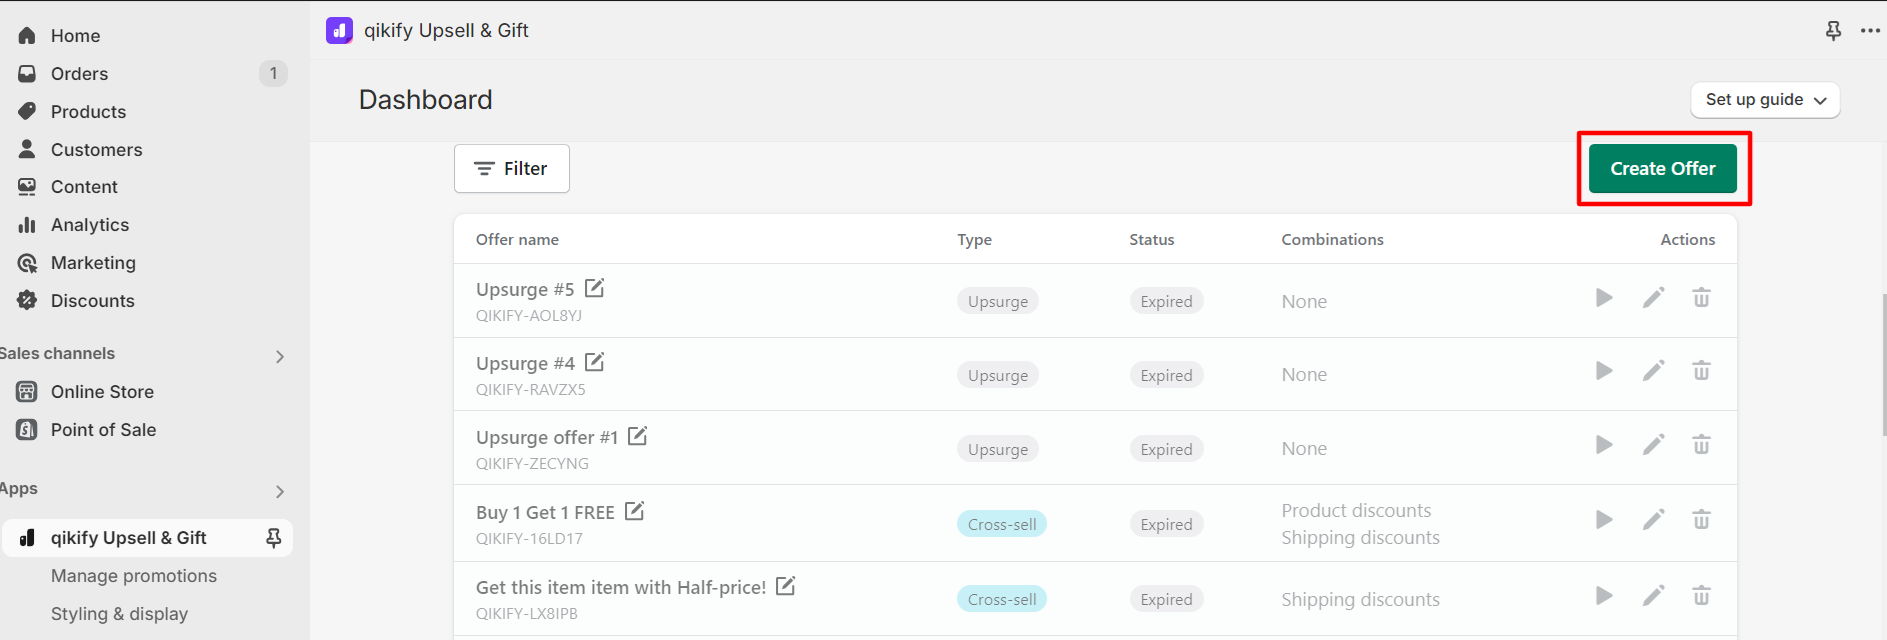Rename the Get this item with Half-price title
1887x640 pixels.
coord(786,586)
